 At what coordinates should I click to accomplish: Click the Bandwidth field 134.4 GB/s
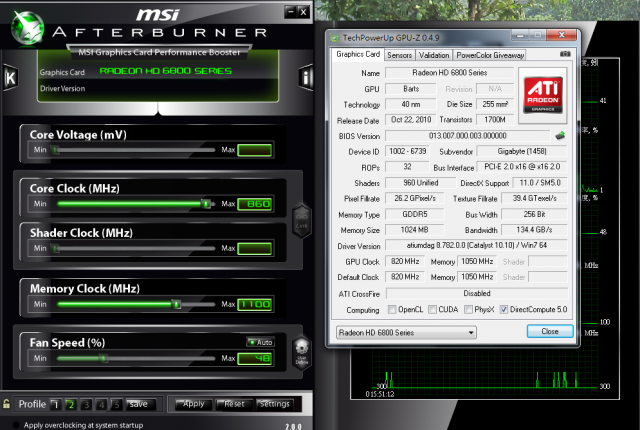[534, 230]
